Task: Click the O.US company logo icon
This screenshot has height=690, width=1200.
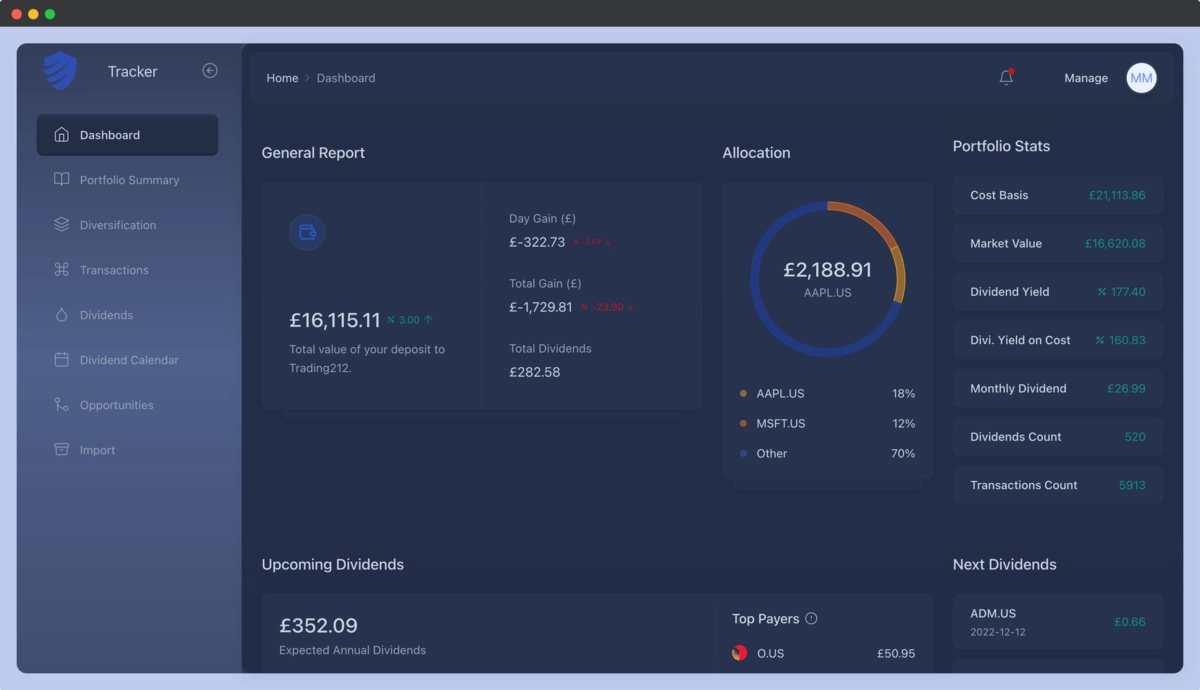Action: [x=740, y=653]
